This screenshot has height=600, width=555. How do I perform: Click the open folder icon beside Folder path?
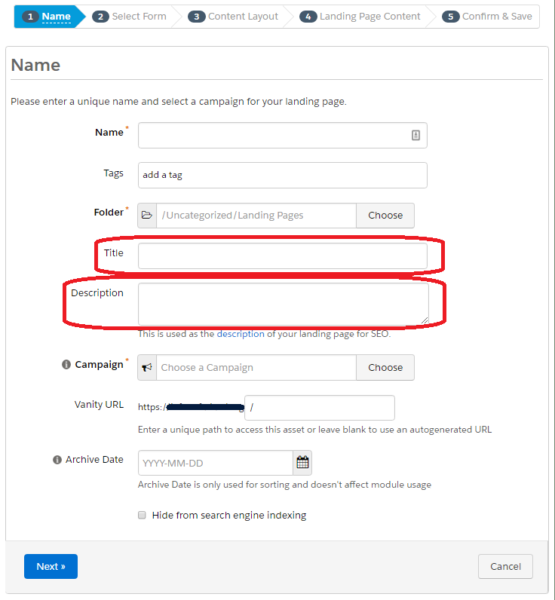pos(147,215)
